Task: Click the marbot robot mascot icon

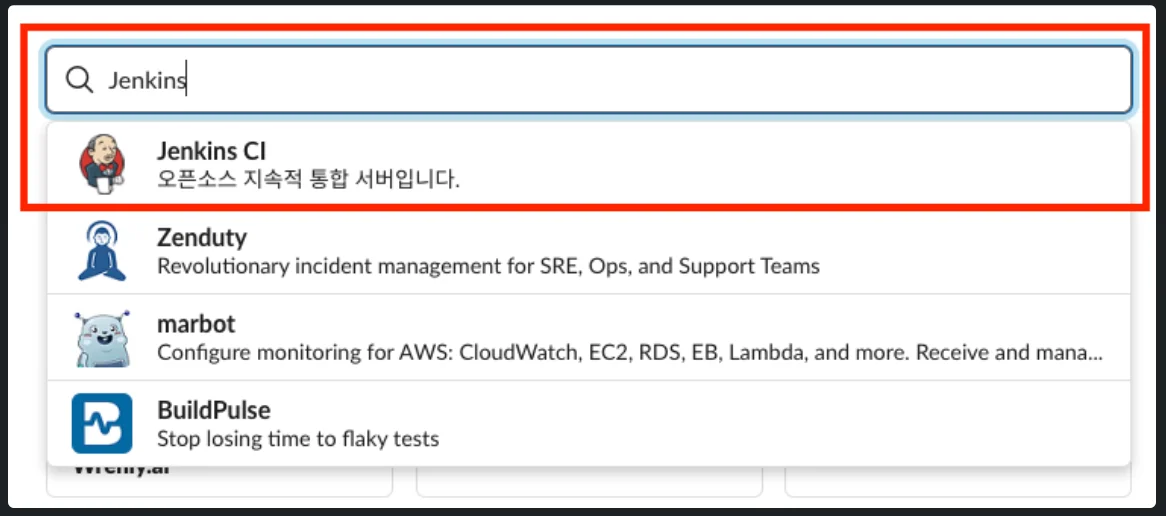Action: click(102, 338)
